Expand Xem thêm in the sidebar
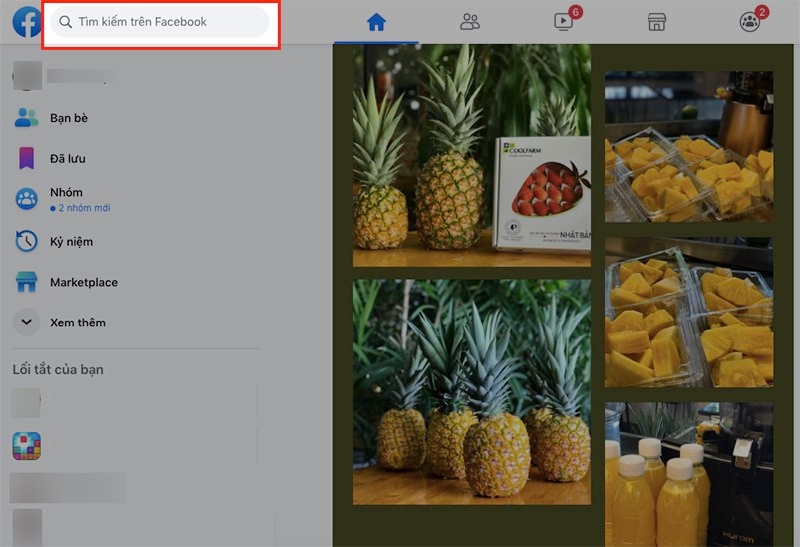 77,322
